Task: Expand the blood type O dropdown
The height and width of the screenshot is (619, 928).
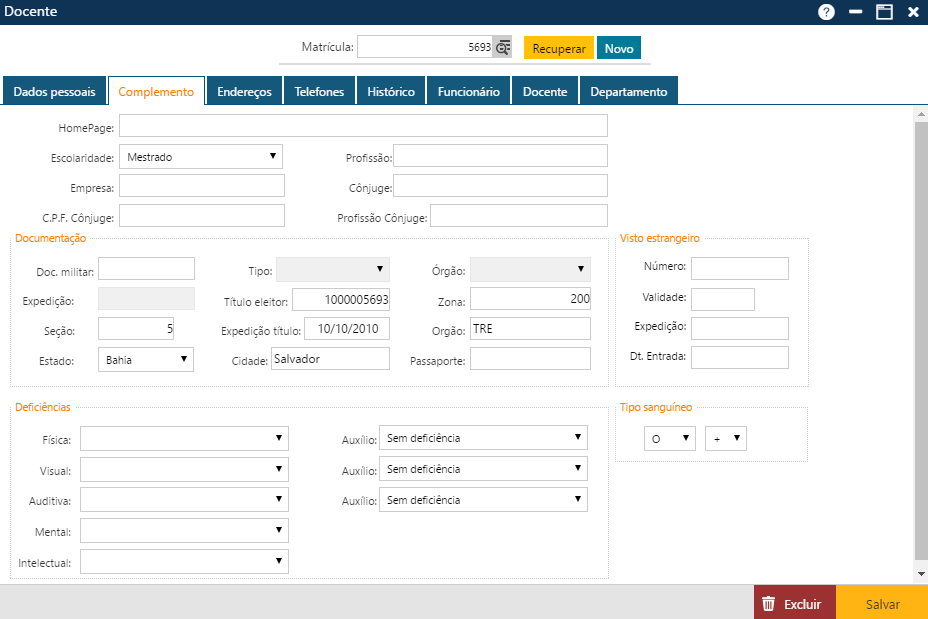Action: (x=684, y=437)
